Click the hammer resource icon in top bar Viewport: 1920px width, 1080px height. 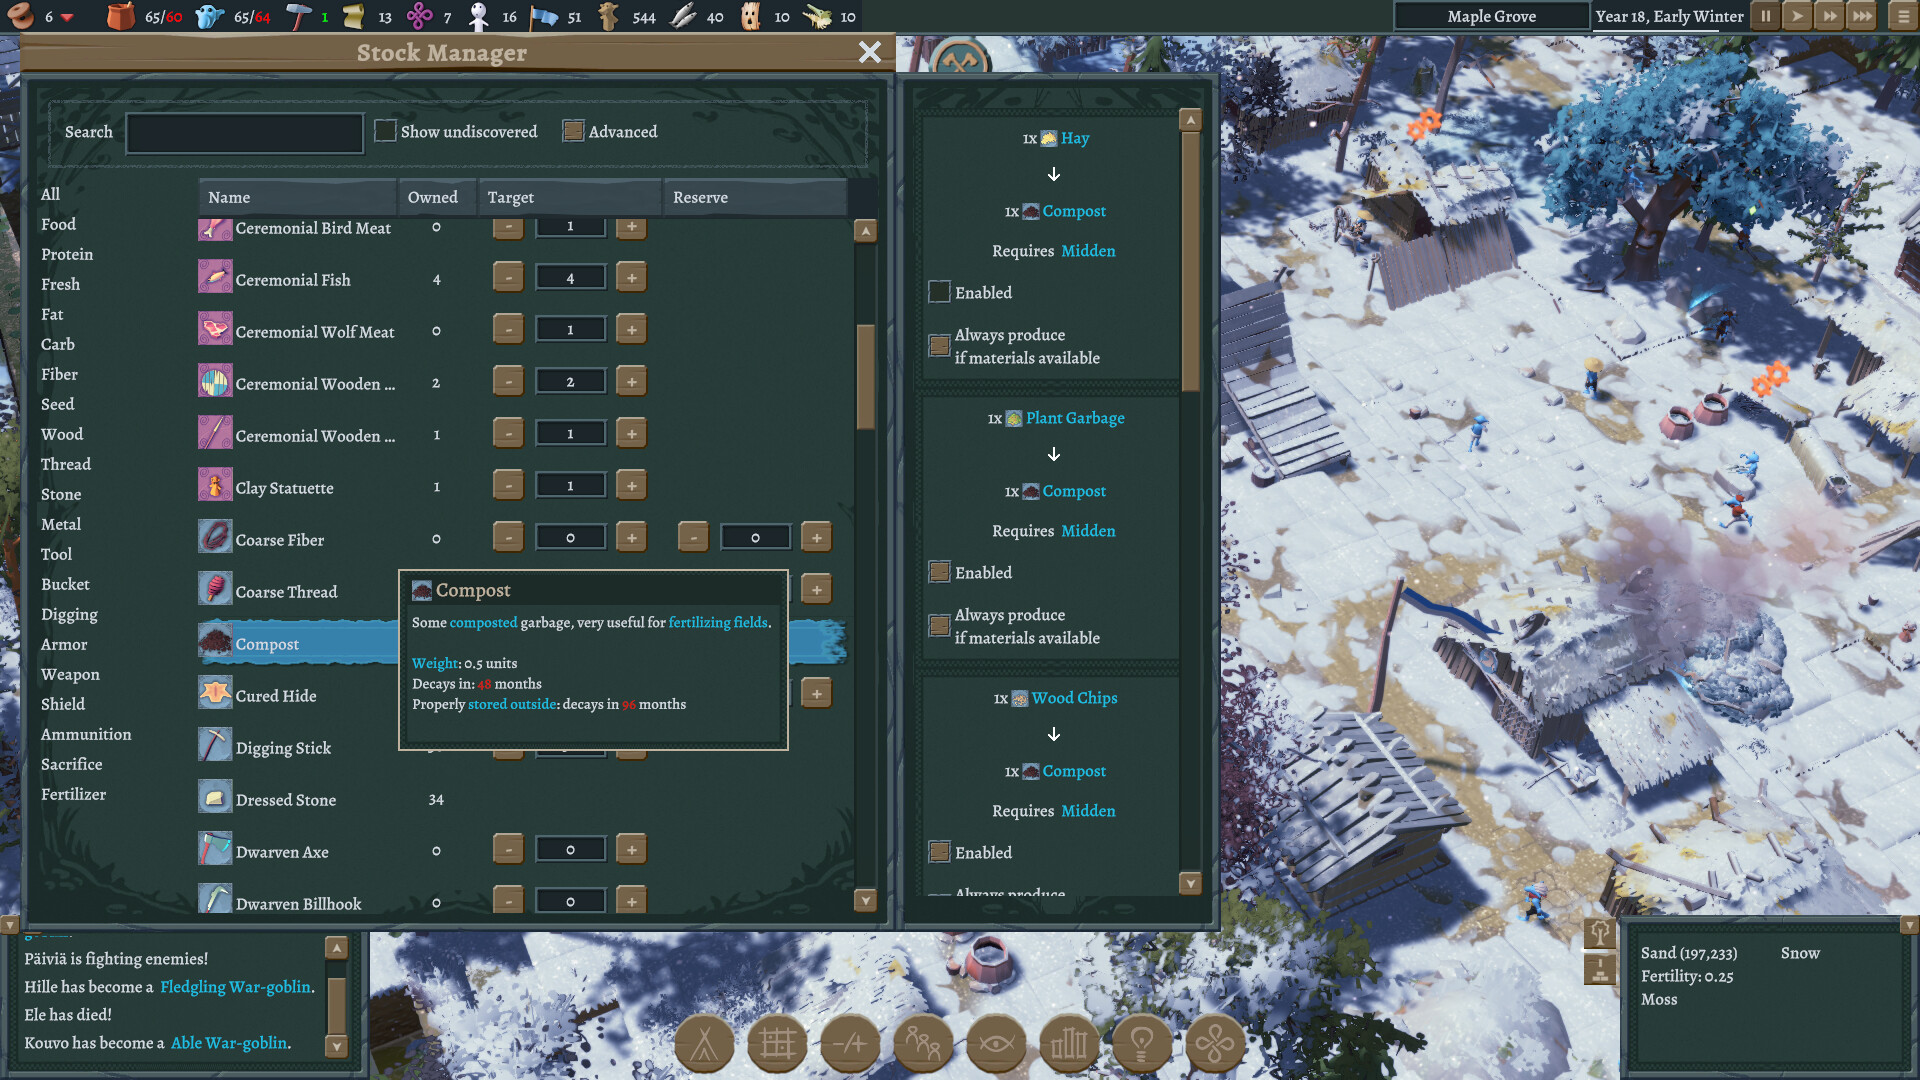click(300, 16)
